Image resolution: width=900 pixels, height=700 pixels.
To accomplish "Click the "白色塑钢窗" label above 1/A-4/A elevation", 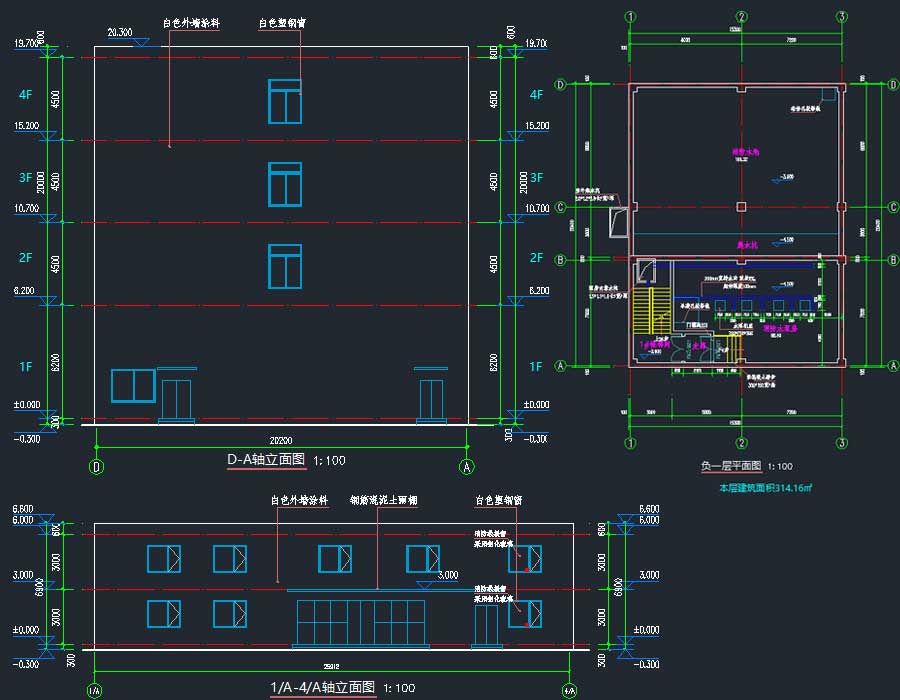I will pos(498,500).
